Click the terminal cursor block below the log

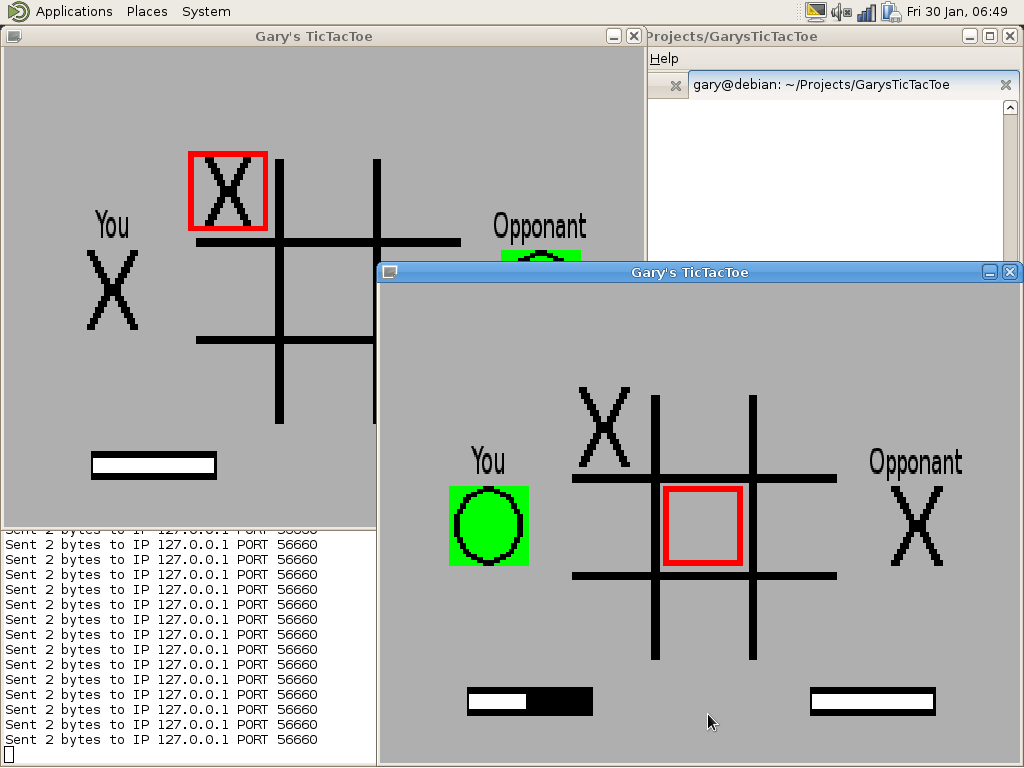pyautogui.click(x=9, y=755)
